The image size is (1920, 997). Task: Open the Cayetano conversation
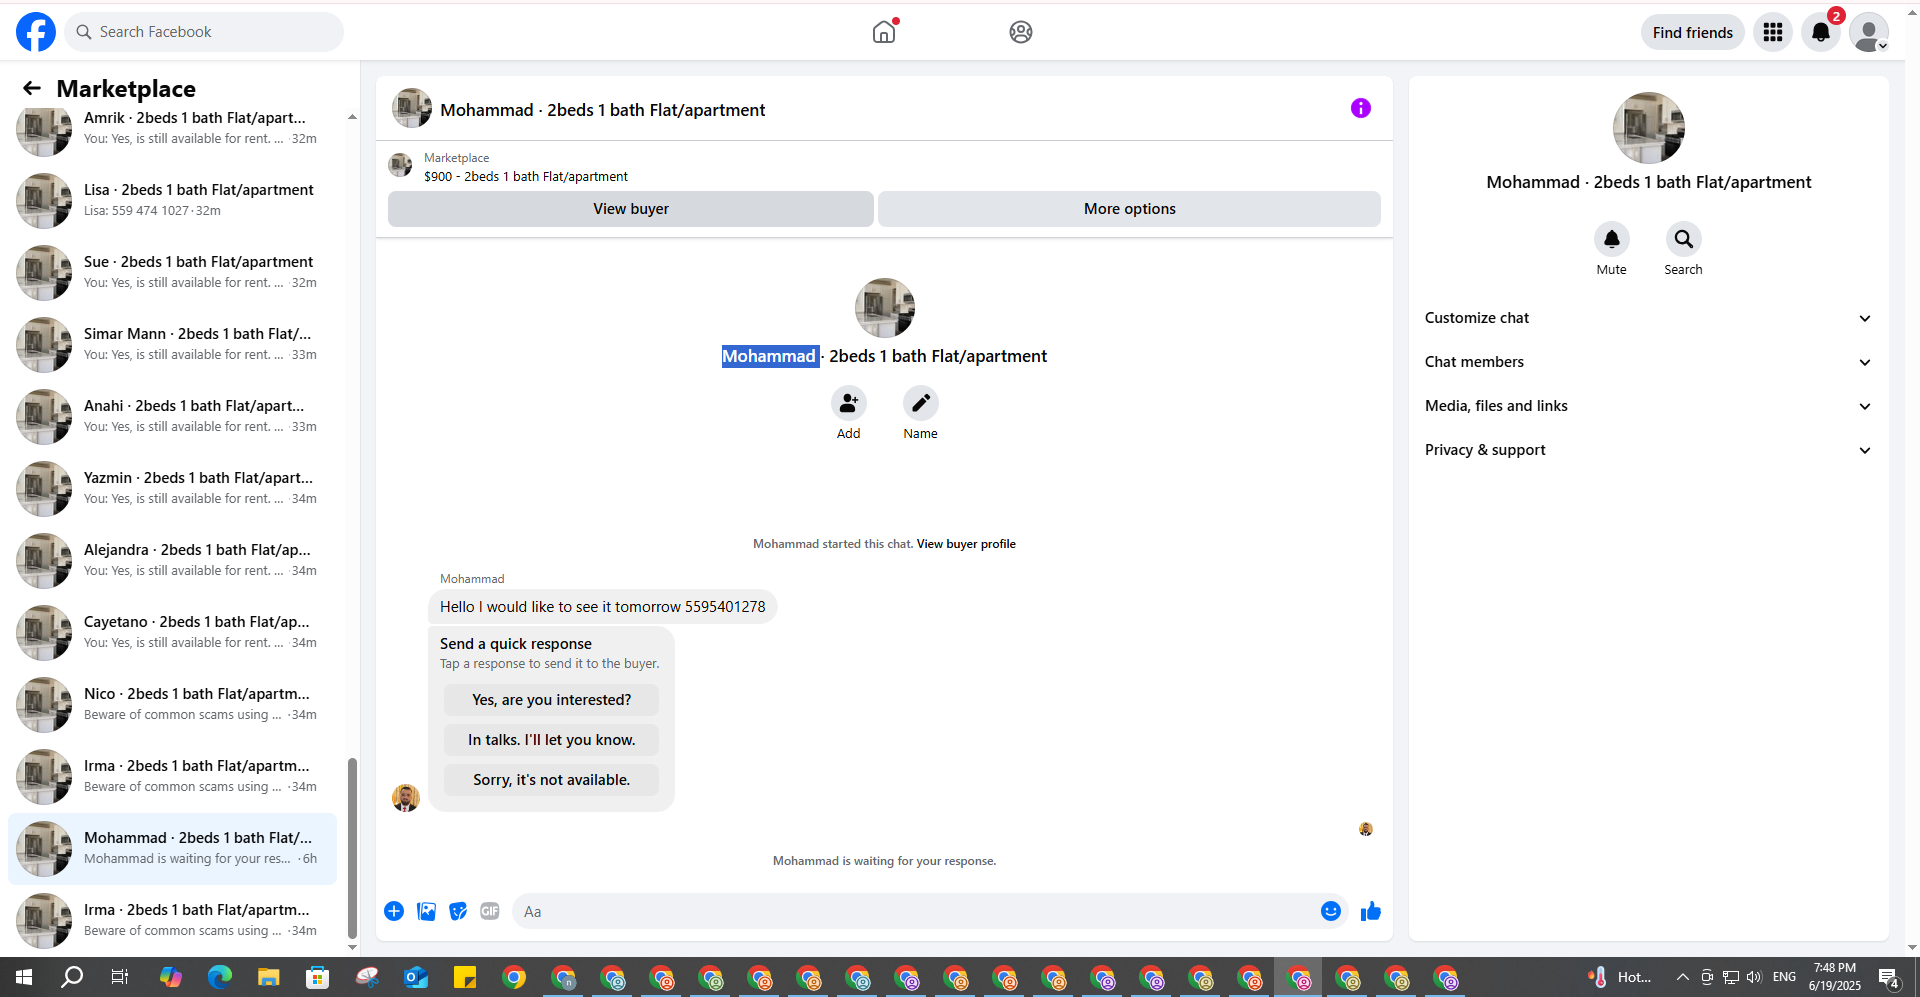(x=172, y=632)
